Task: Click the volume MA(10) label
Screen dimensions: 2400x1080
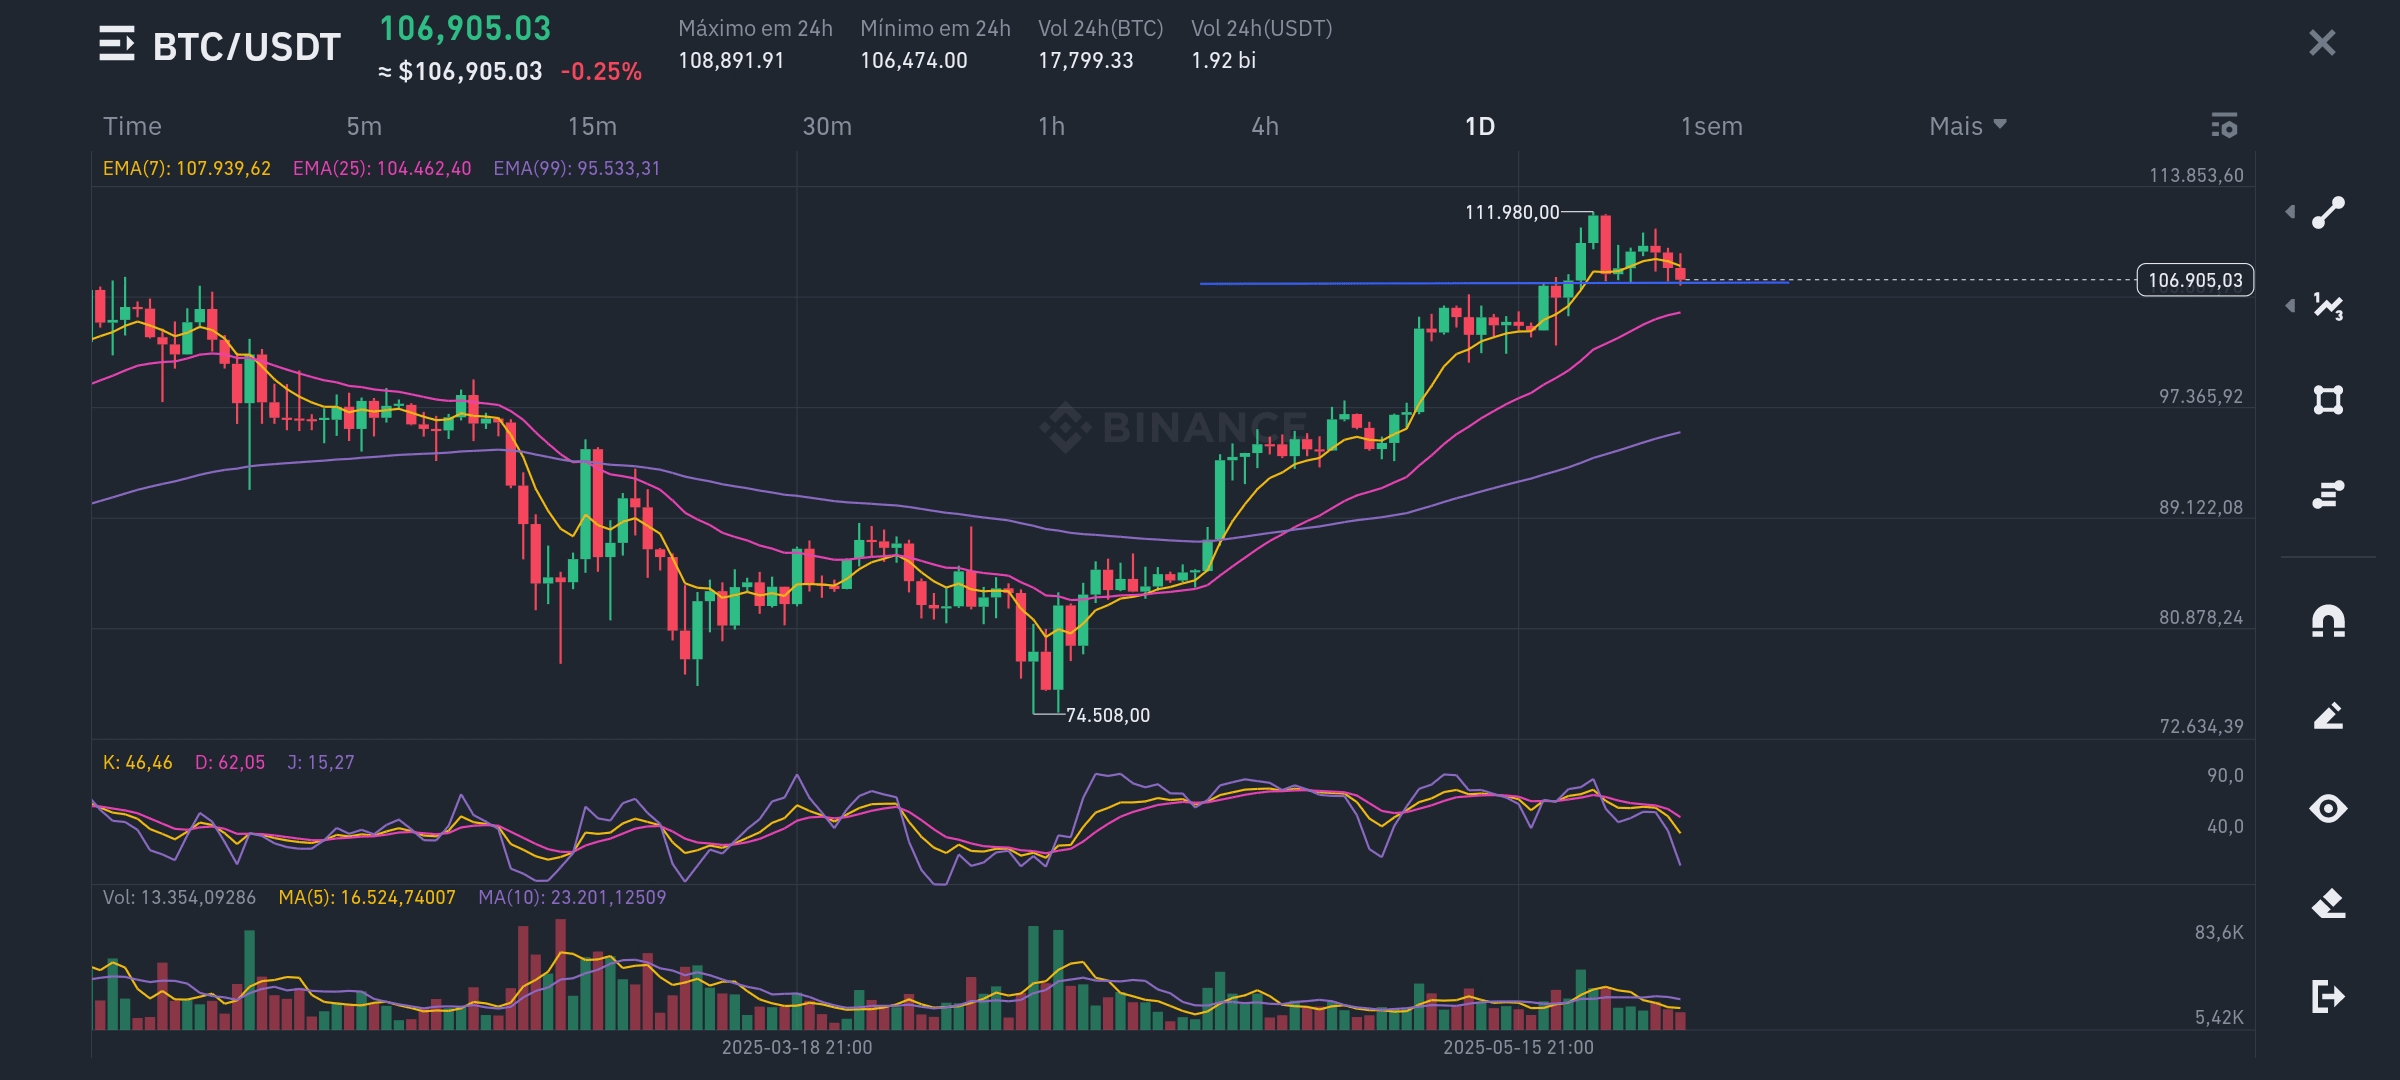Action: 572,897
